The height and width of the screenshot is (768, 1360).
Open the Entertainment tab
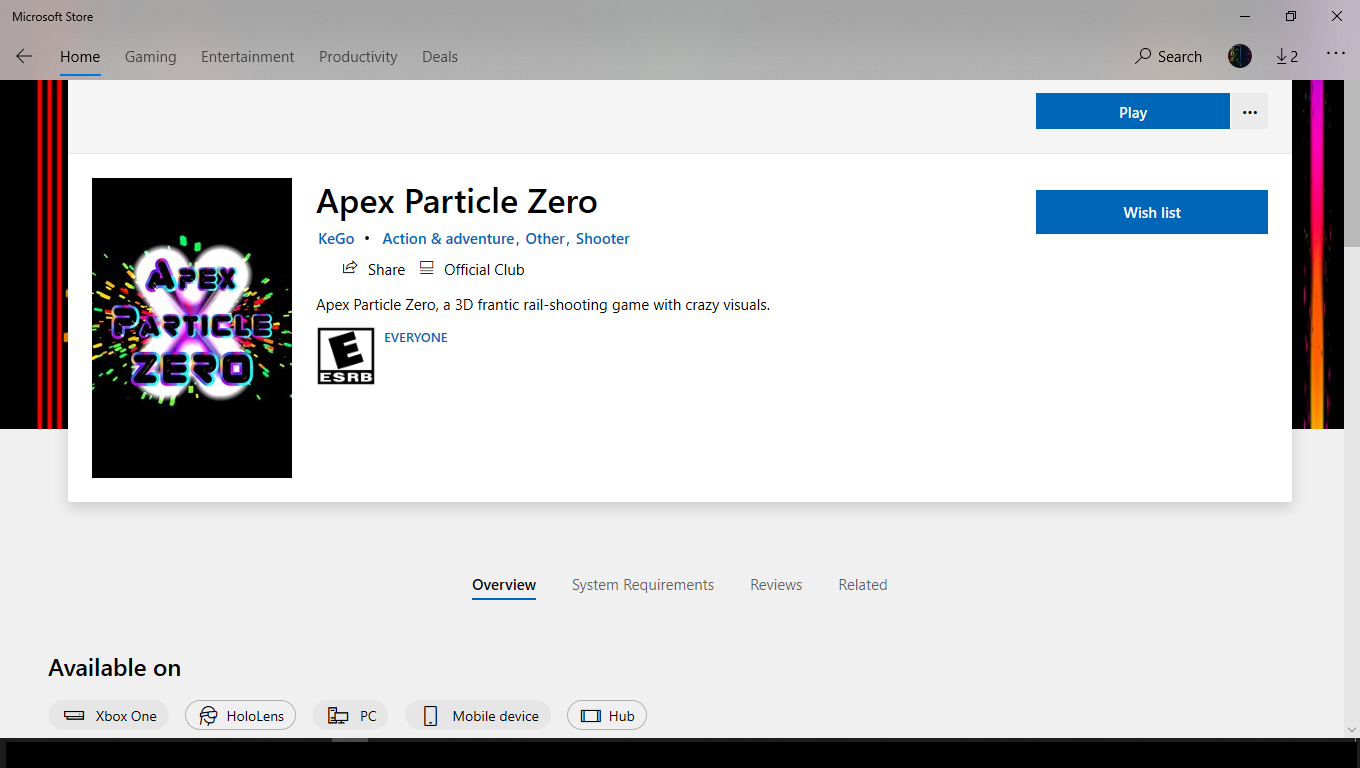pyautogui.click(x=247, y=57)
